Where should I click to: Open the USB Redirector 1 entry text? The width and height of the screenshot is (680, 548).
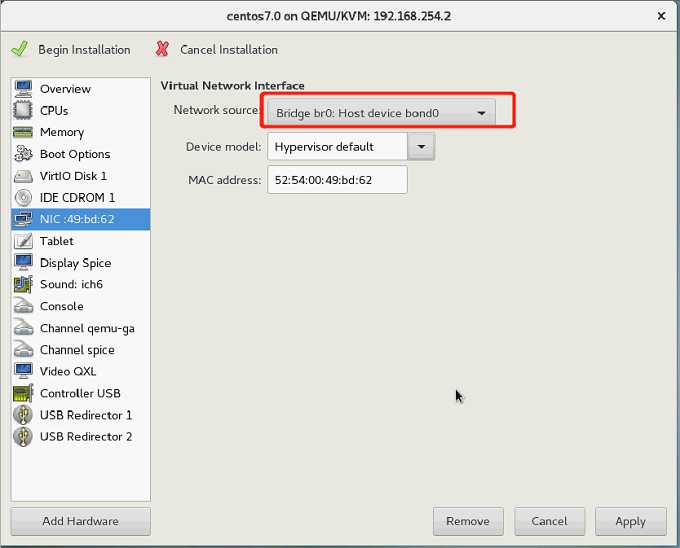point(86,414)
